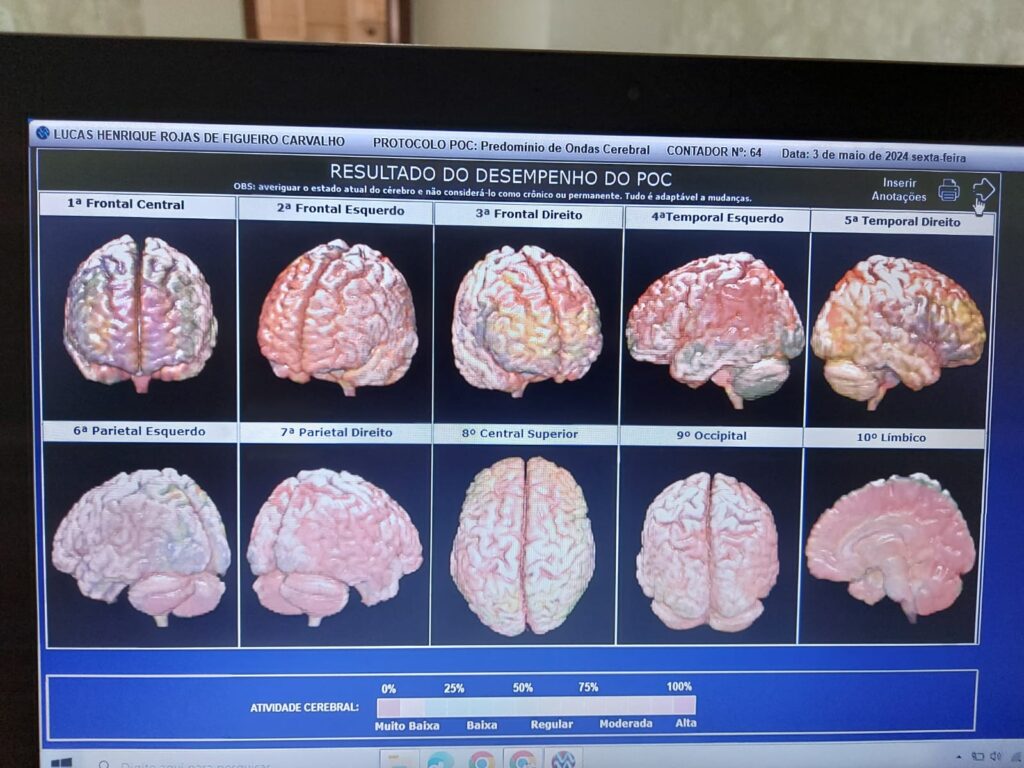Click the Central Superior brain image
Viewport: 1024px width, 768px height.
tap(523, 544)
